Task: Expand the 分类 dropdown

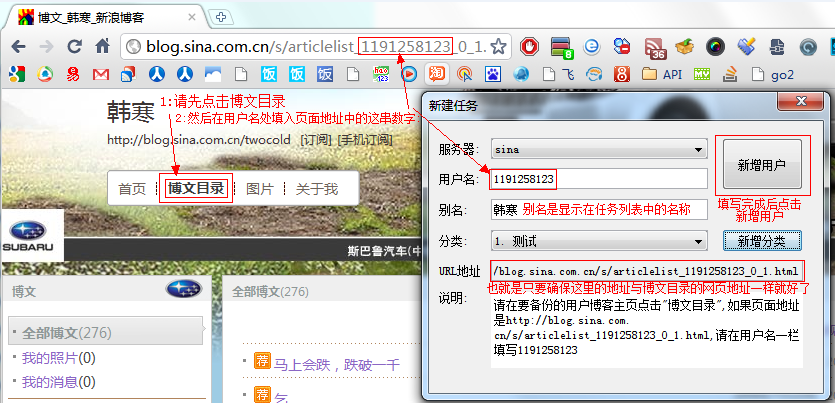Action: point(600,241)
